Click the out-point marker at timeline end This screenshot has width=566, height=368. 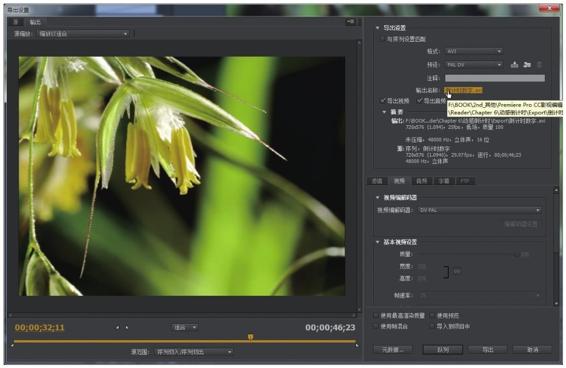[x=357, y=345]
